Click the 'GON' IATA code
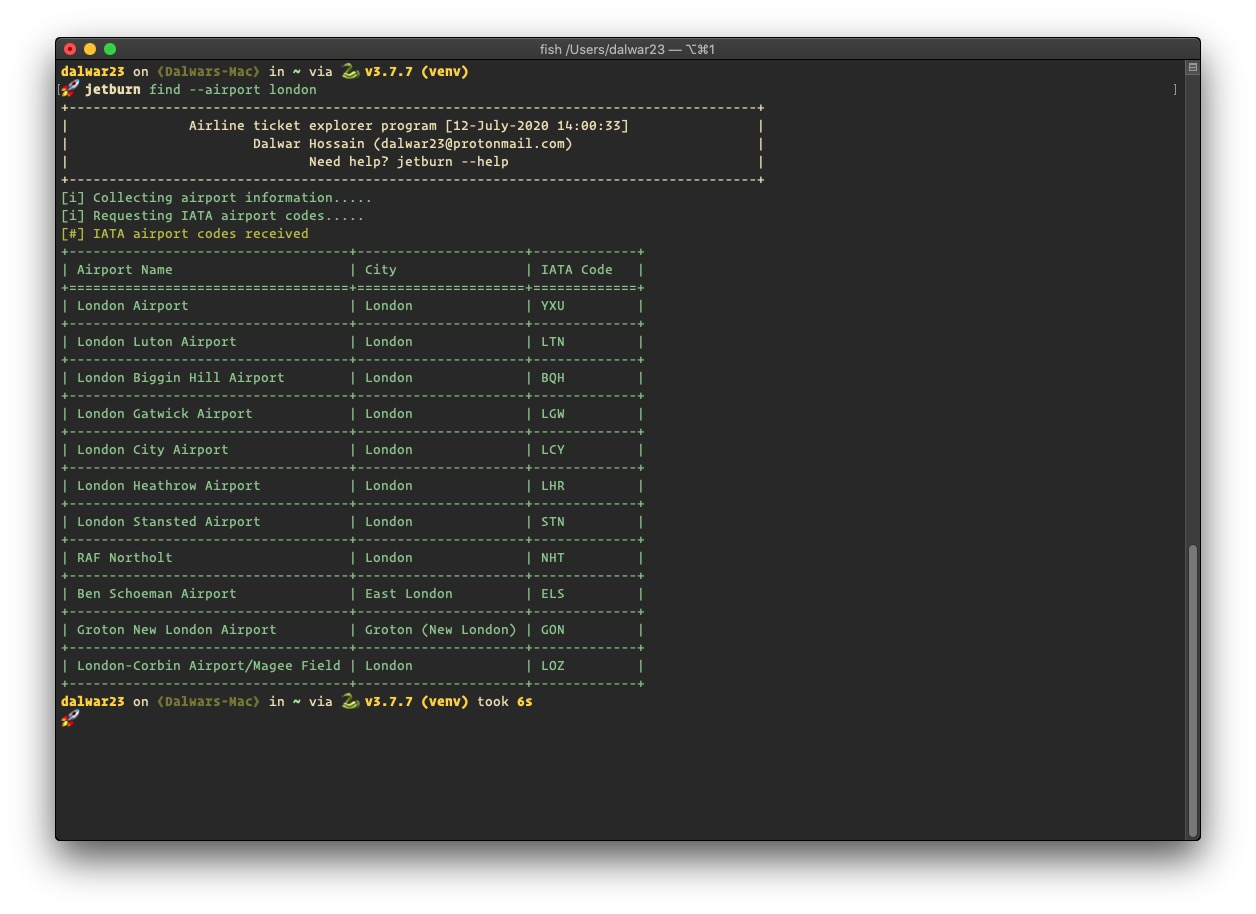Image resolution: width=1256 pixels, height=914 pixels. pyautogui.click(x=553, y=629)
